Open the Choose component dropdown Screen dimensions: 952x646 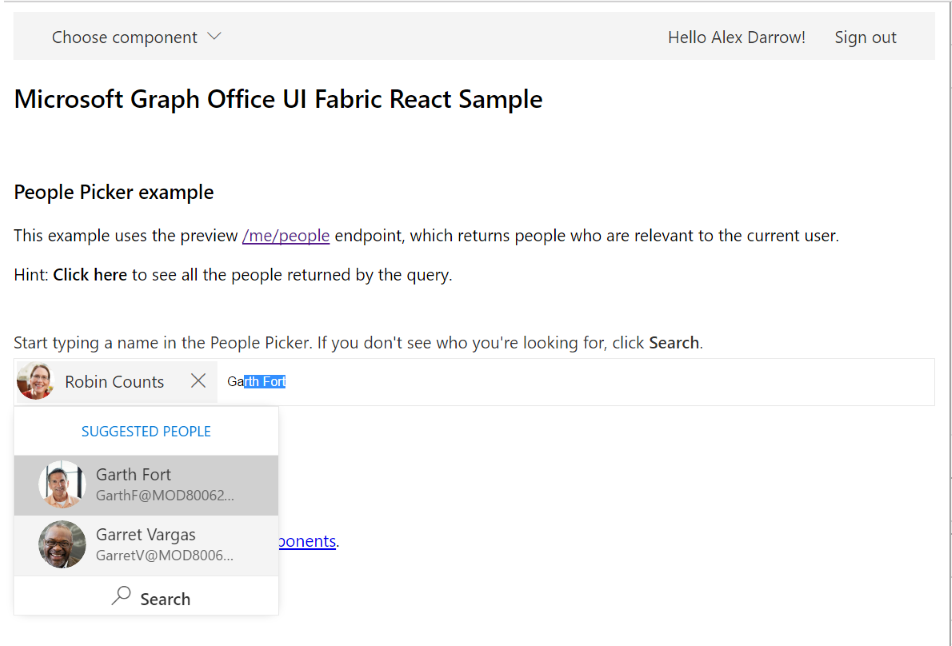click(136, 37)
